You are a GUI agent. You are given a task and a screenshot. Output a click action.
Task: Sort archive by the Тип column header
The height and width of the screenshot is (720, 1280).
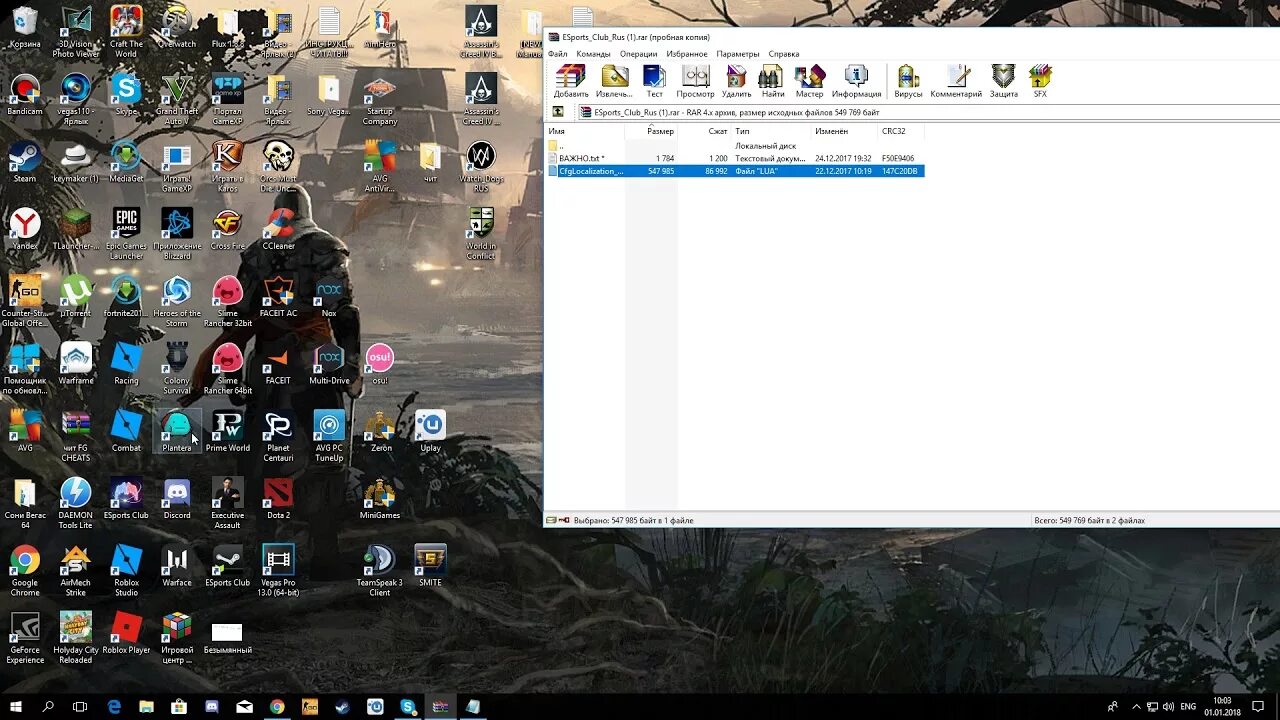click(771, 131)
